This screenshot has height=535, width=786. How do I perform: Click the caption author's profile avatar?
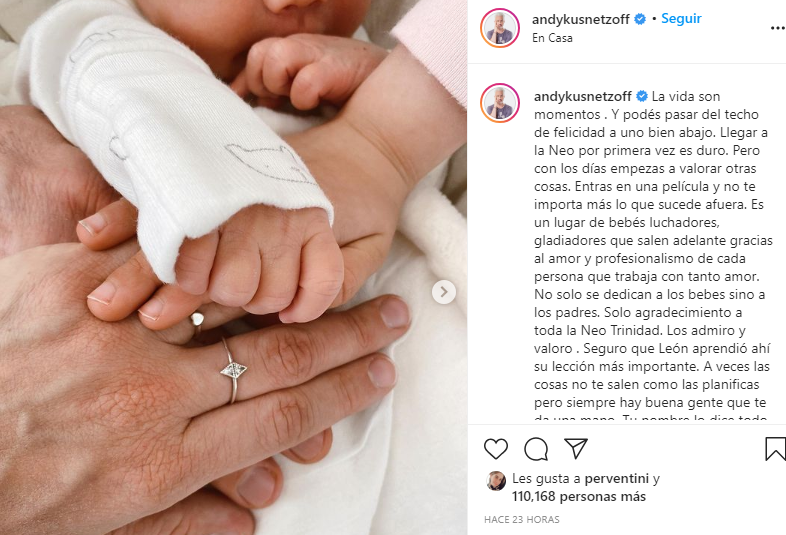pyautogui.click(x=500, y=103)
